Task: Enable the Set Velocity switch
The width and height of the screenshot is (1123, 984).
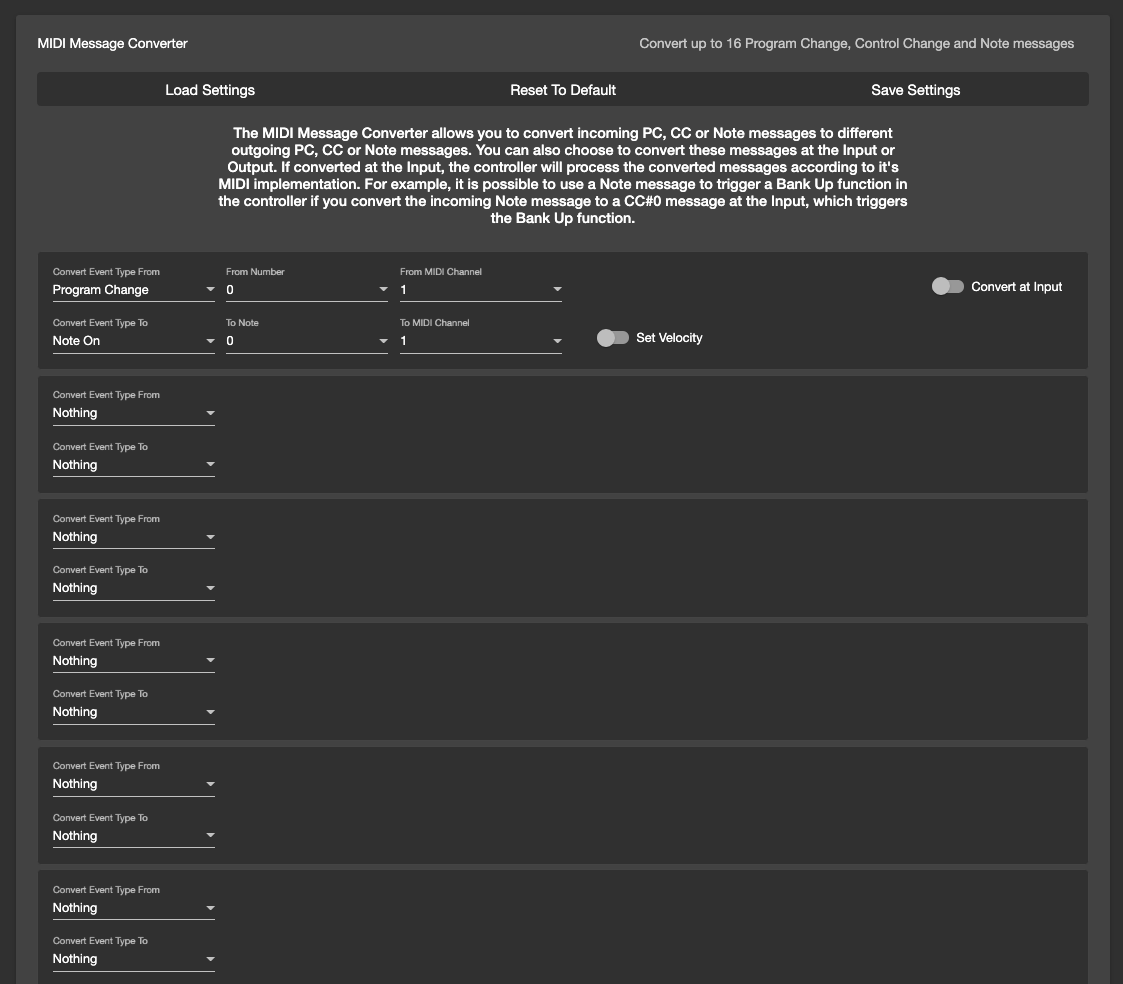Action: pyautogui.click(x=612, y=338)
